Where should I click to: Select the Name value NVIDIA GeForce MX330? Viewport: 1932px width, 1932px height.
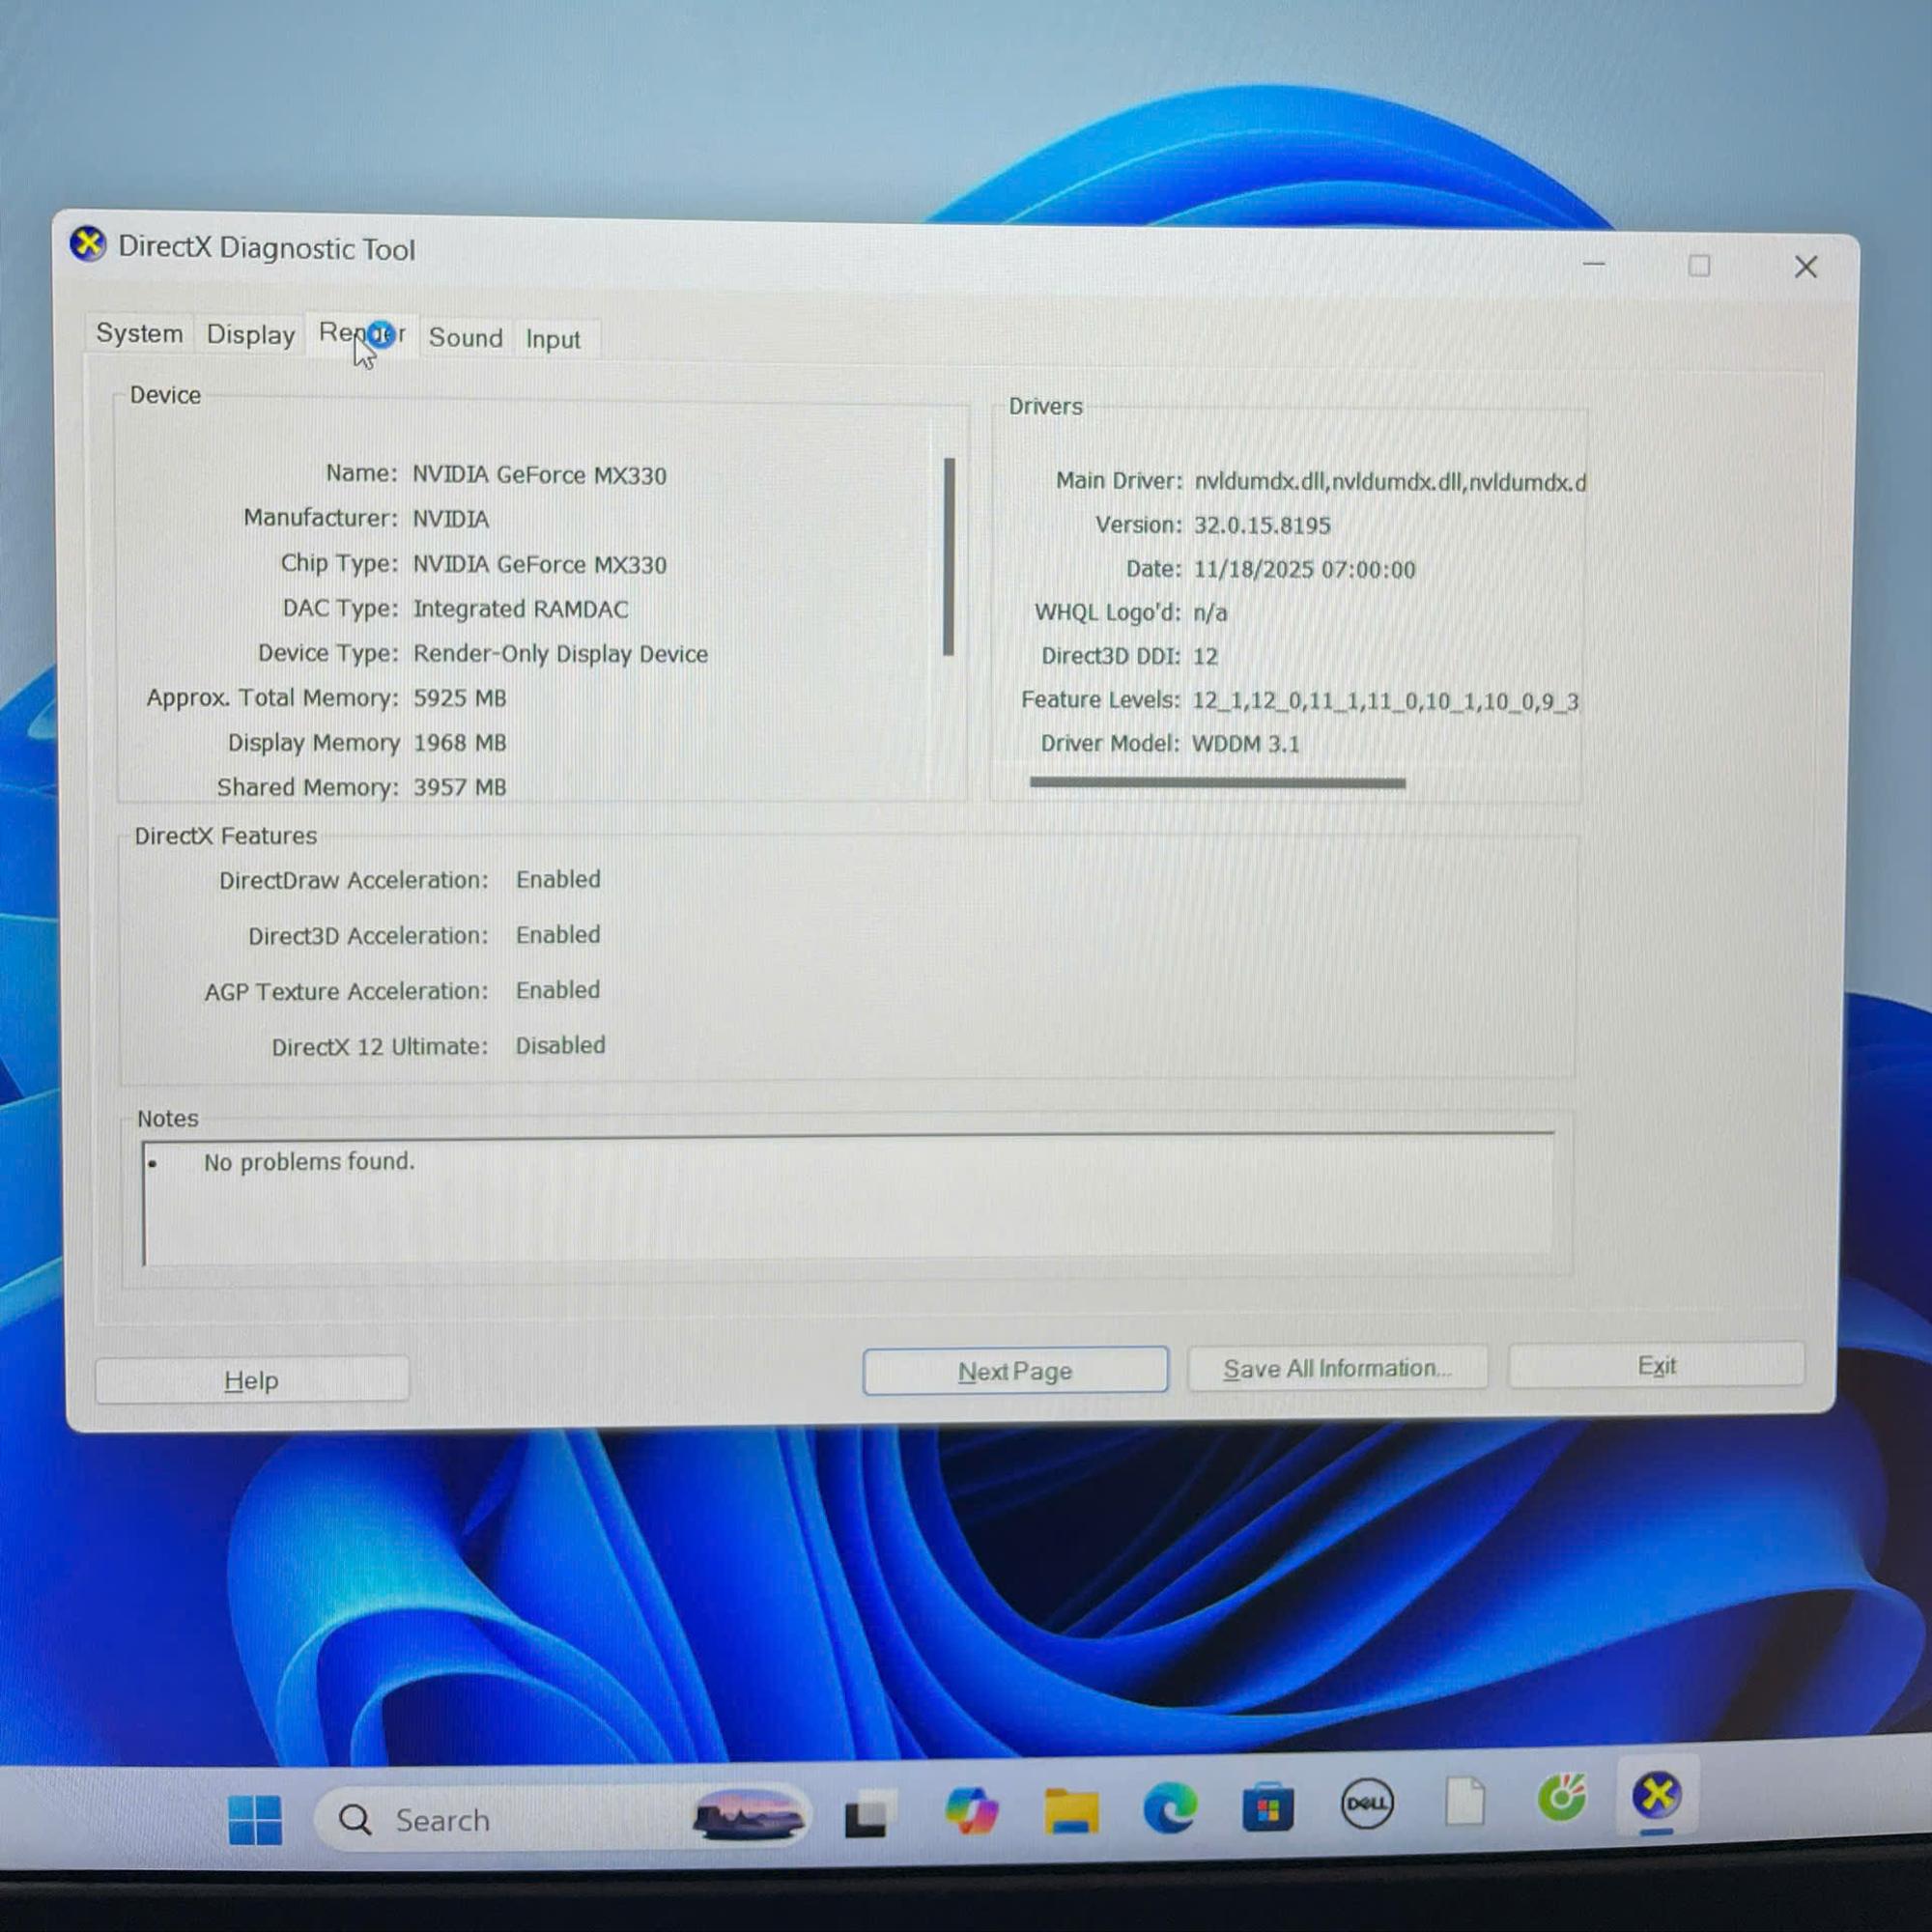540,476
